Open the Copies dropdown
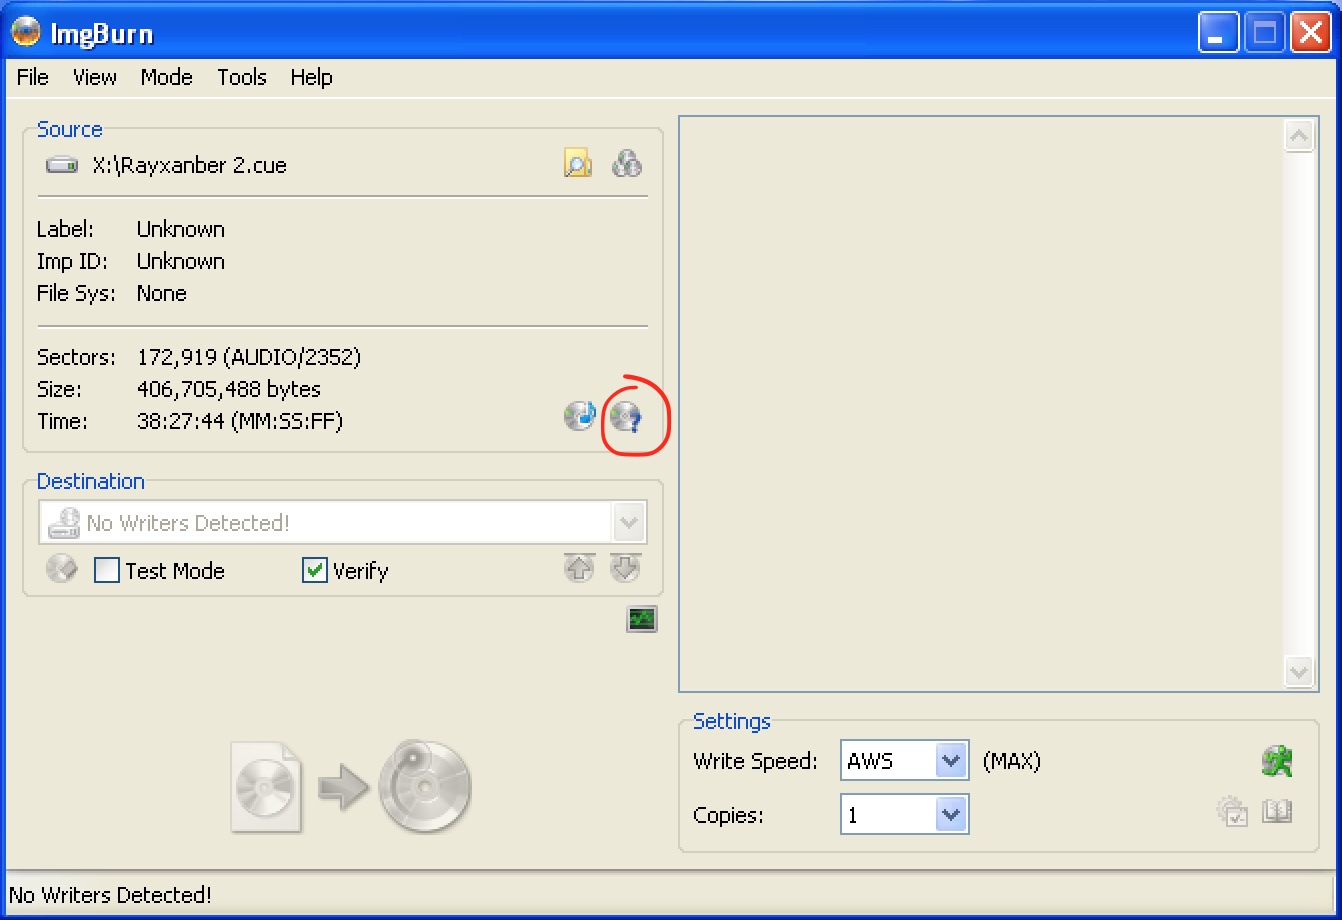The height and width of the screenshot is (920, 1342). pos(952,815)
